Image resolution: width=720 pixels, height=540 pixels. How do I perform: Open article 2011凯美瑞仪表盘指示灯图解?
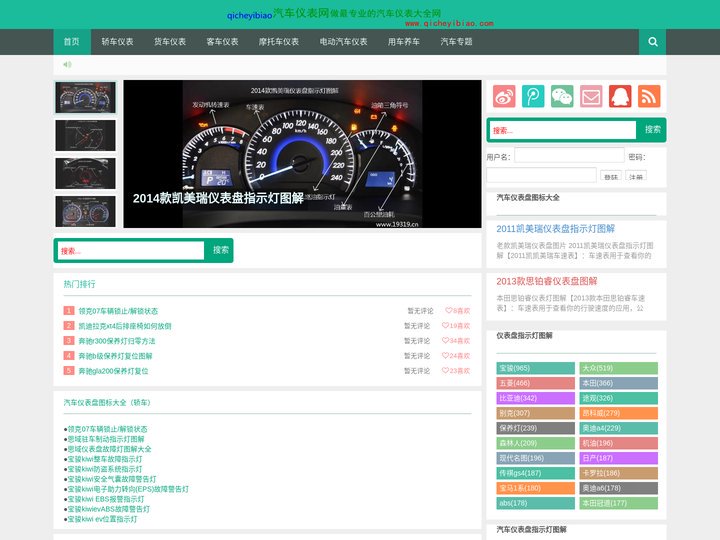[x=556, y=229]
